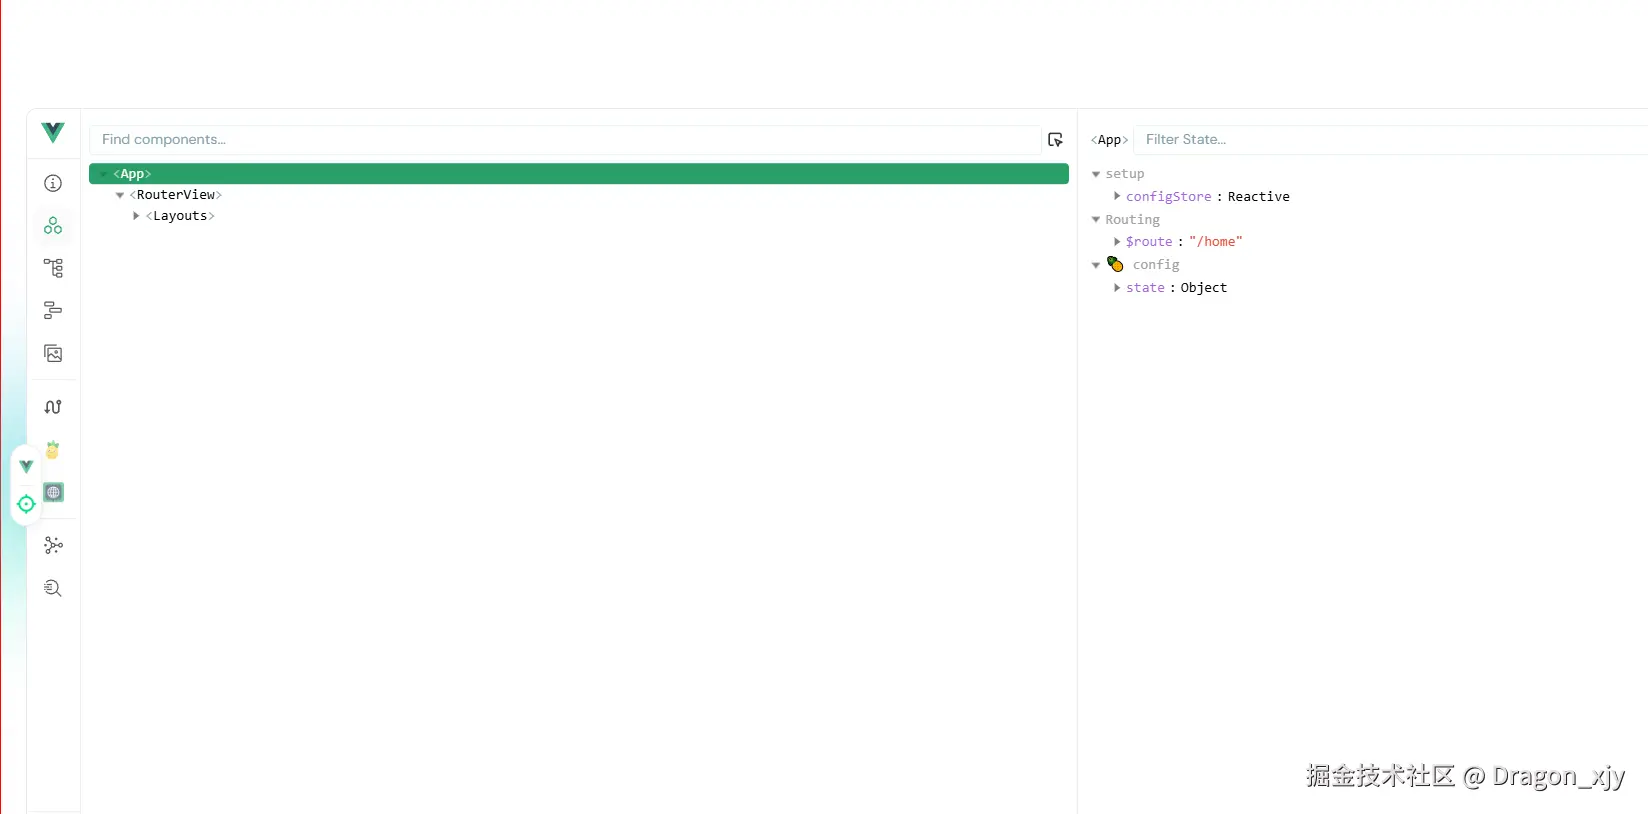This screenshot has height=814, width=1648.
Task: Expand the $route "/home" entry
Action: pyautogui.click(x=1117, y=241)
